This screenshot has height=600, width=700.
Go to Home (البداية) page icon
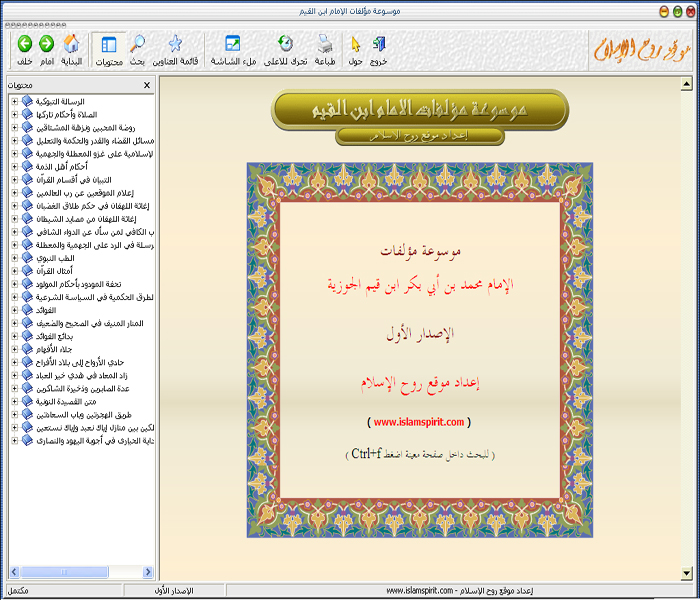pos(72,44)
